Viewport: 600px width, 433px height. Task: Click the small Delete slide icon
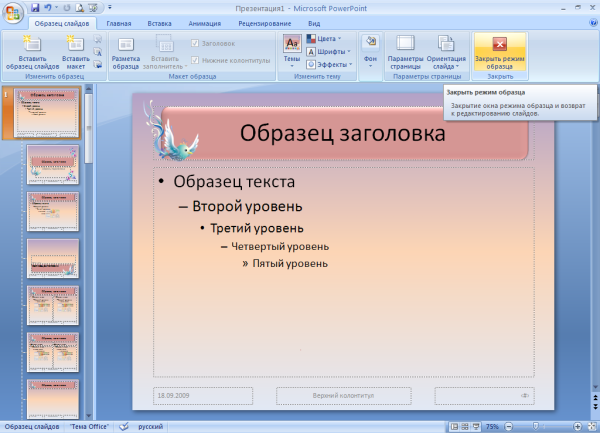98,39
